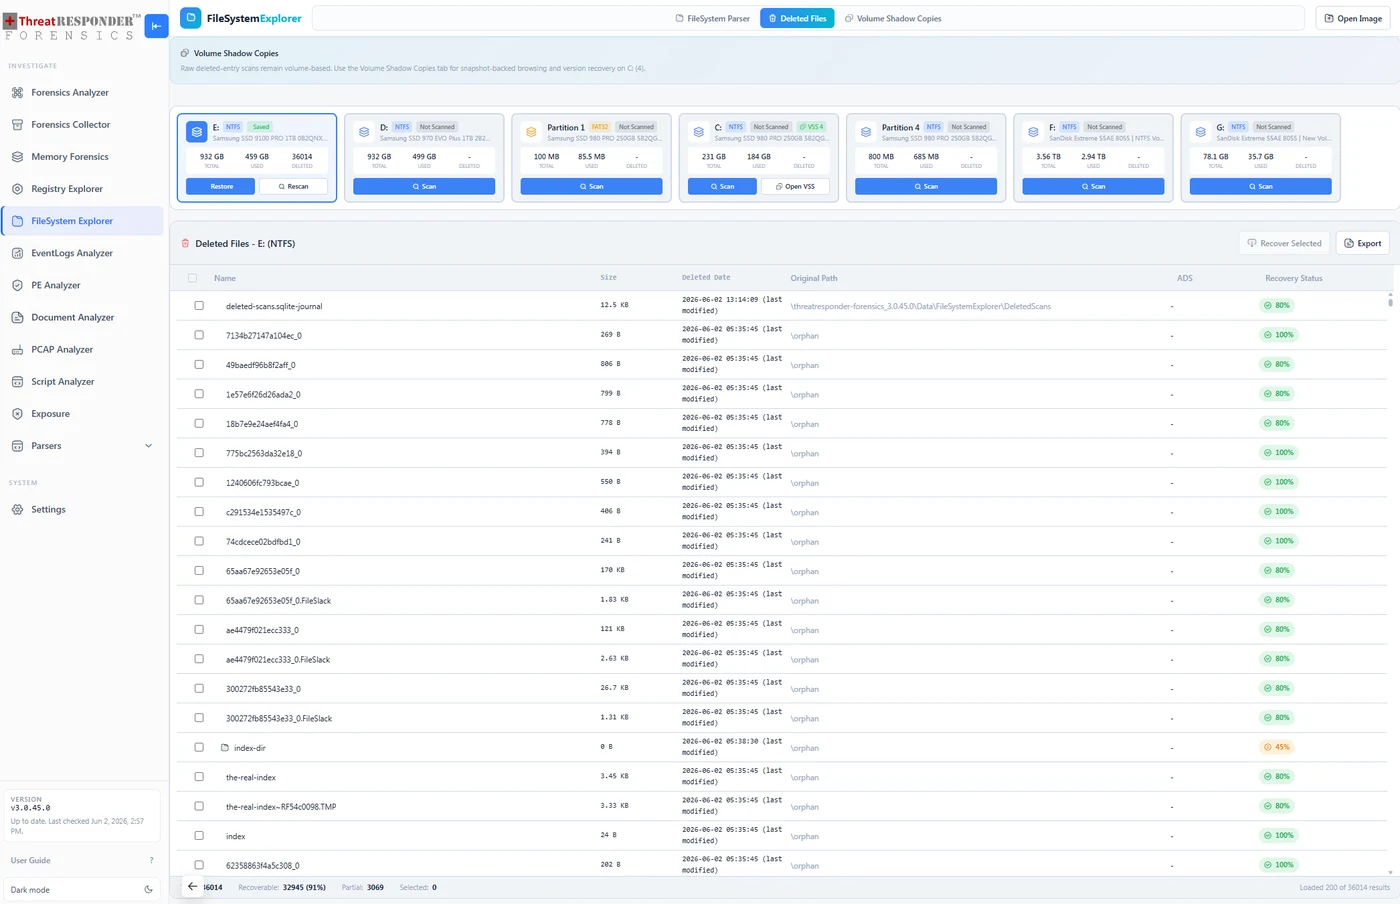This screenshot has height=904, width=1400.
Task: Expand the Parsers menu chevron
Action: [149, 446]
